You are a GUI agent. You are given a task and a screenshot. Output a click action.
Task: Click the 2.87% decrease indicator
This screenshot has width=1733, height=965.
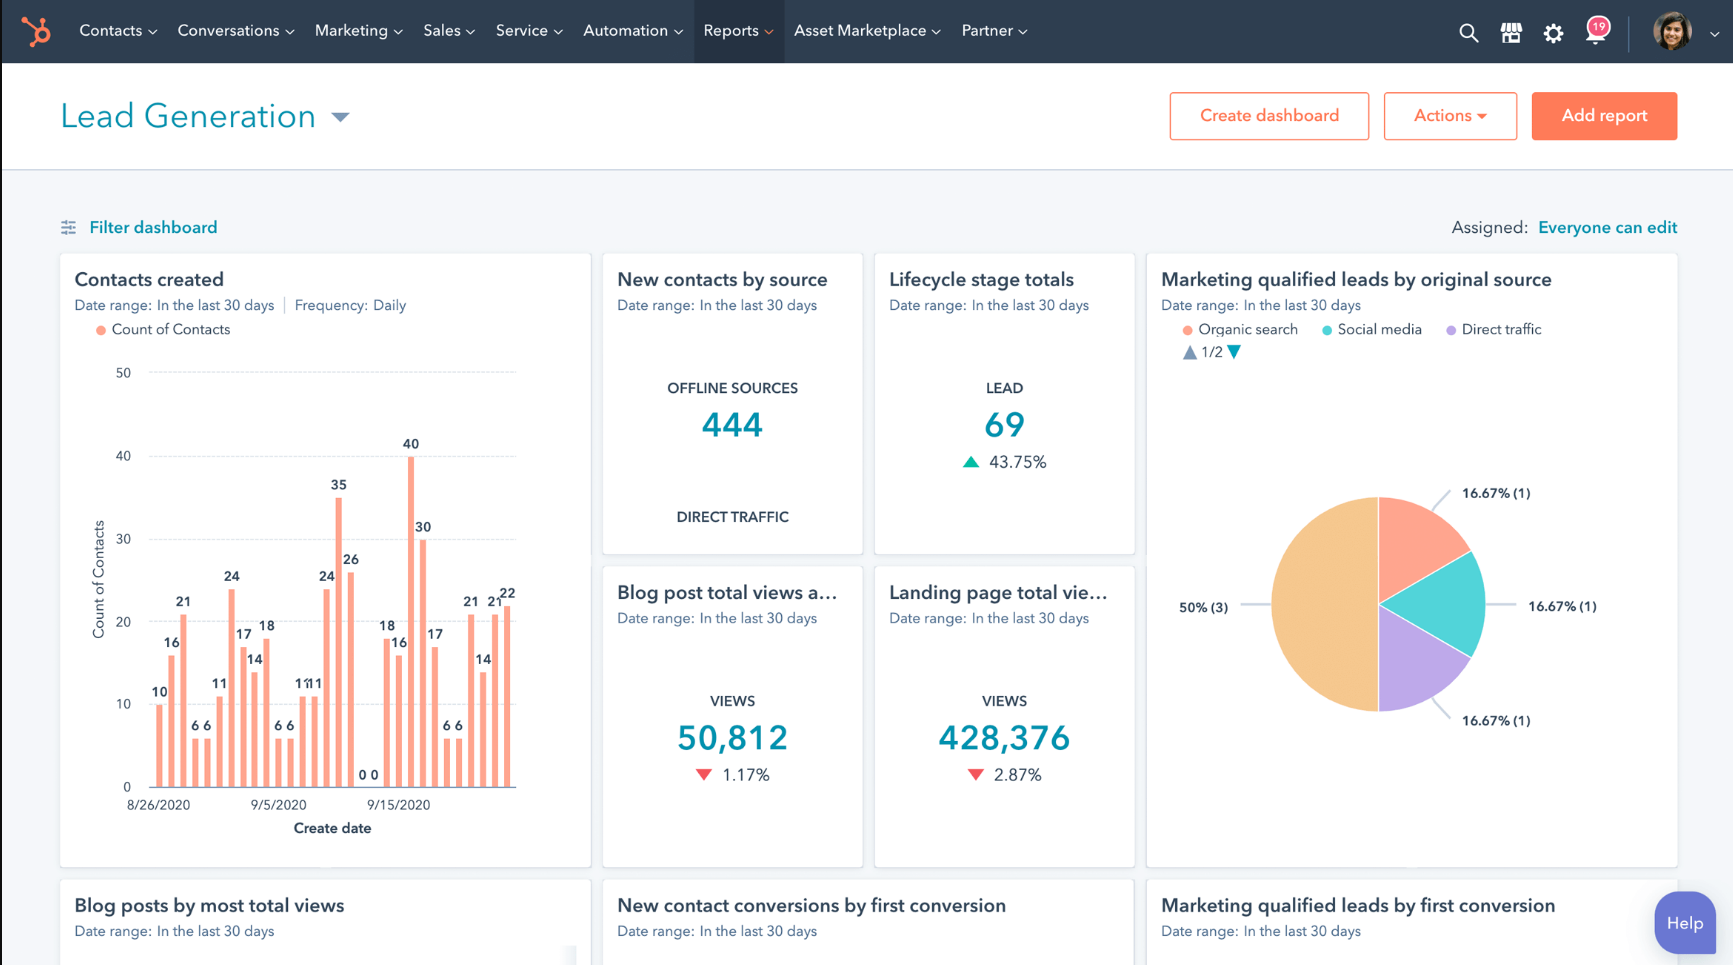pos(1004,775)
